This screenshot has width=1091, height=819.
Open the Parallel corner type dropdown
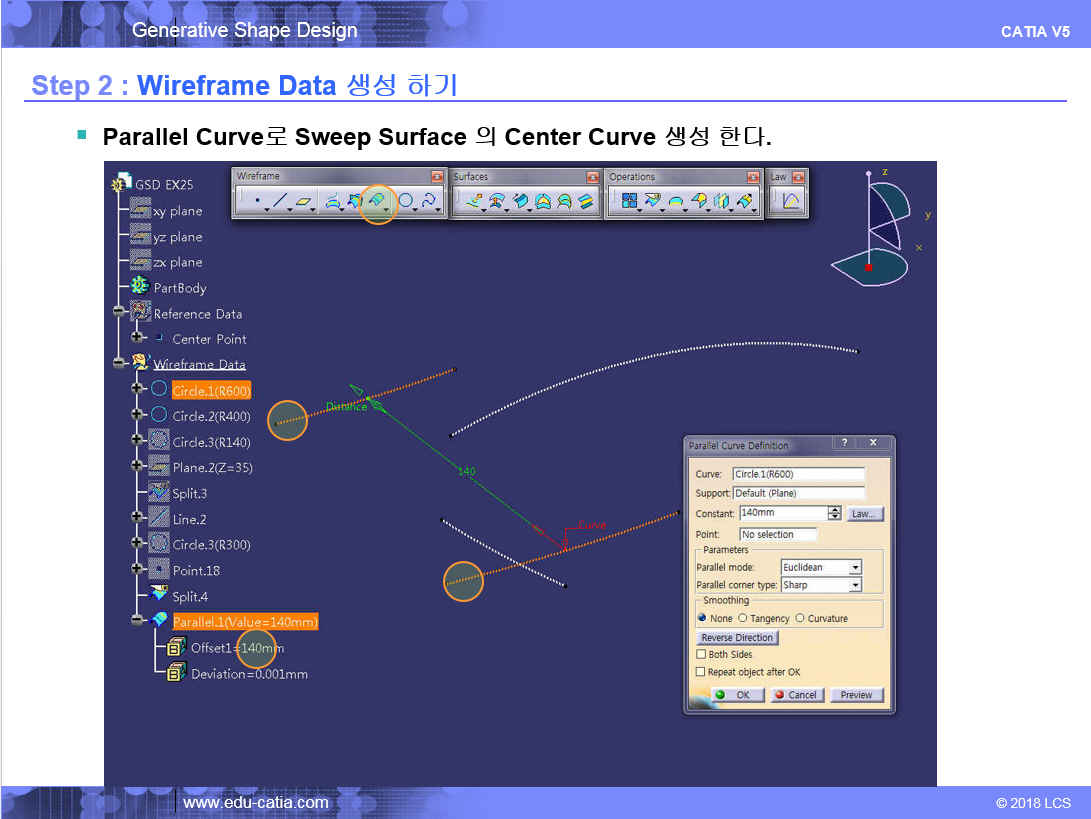(855, 585)
